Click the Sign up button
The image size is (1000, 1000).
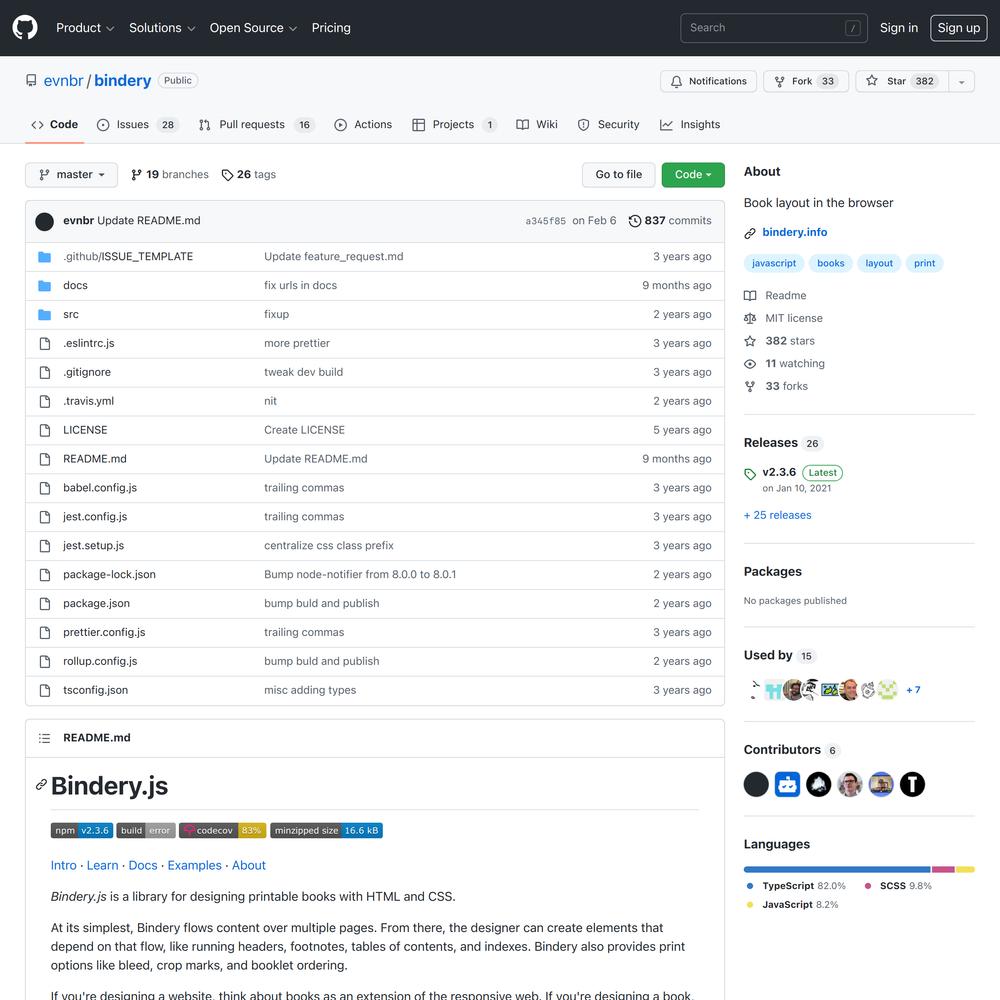click(959, 28)
